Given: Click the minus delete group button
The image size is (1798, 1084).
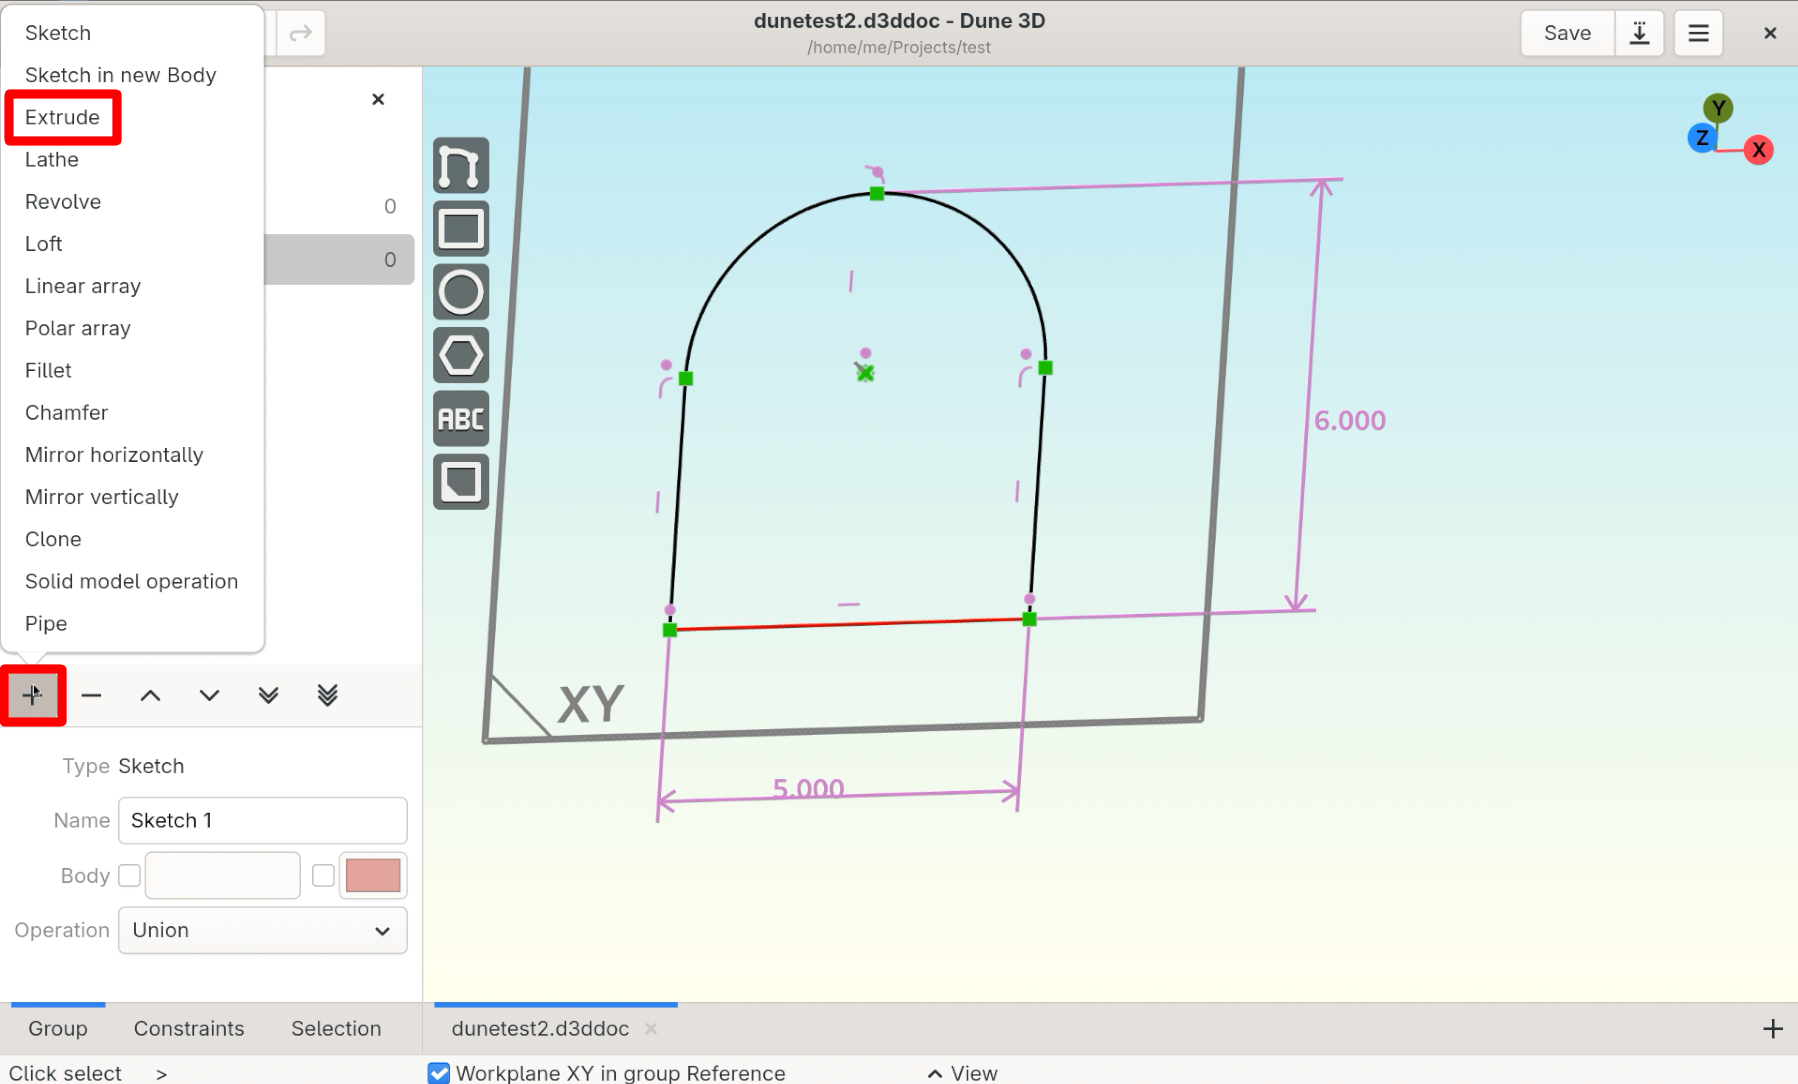Looking at the screenshot, I should pyautogui.click(x=92, y=695).
